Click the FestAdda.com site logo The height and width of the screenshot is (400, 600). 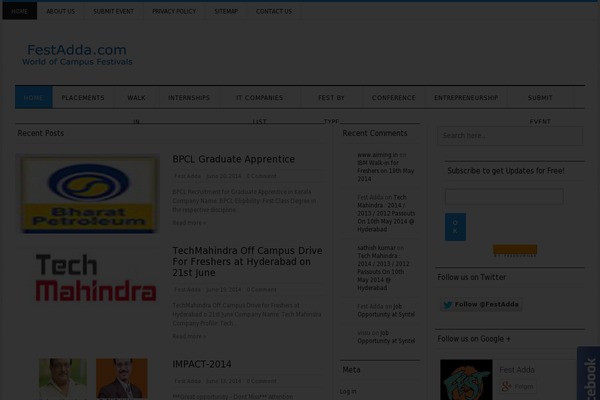pyautogui.click(x=77, y=55)
